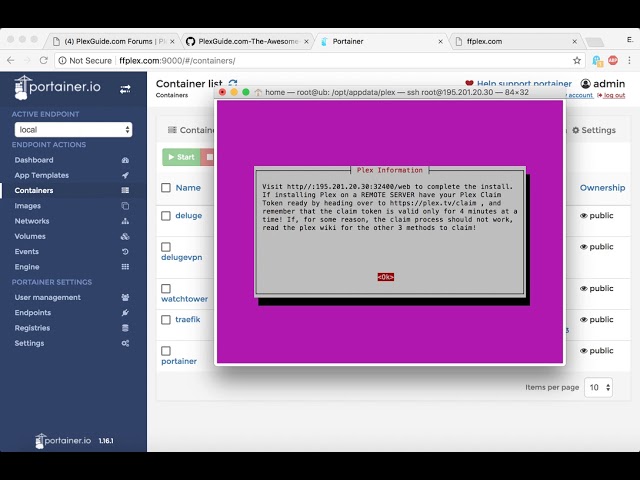The image size is (640, 480).
Task: Click the admin user avatar icon
Action: [x=585, y=84]
